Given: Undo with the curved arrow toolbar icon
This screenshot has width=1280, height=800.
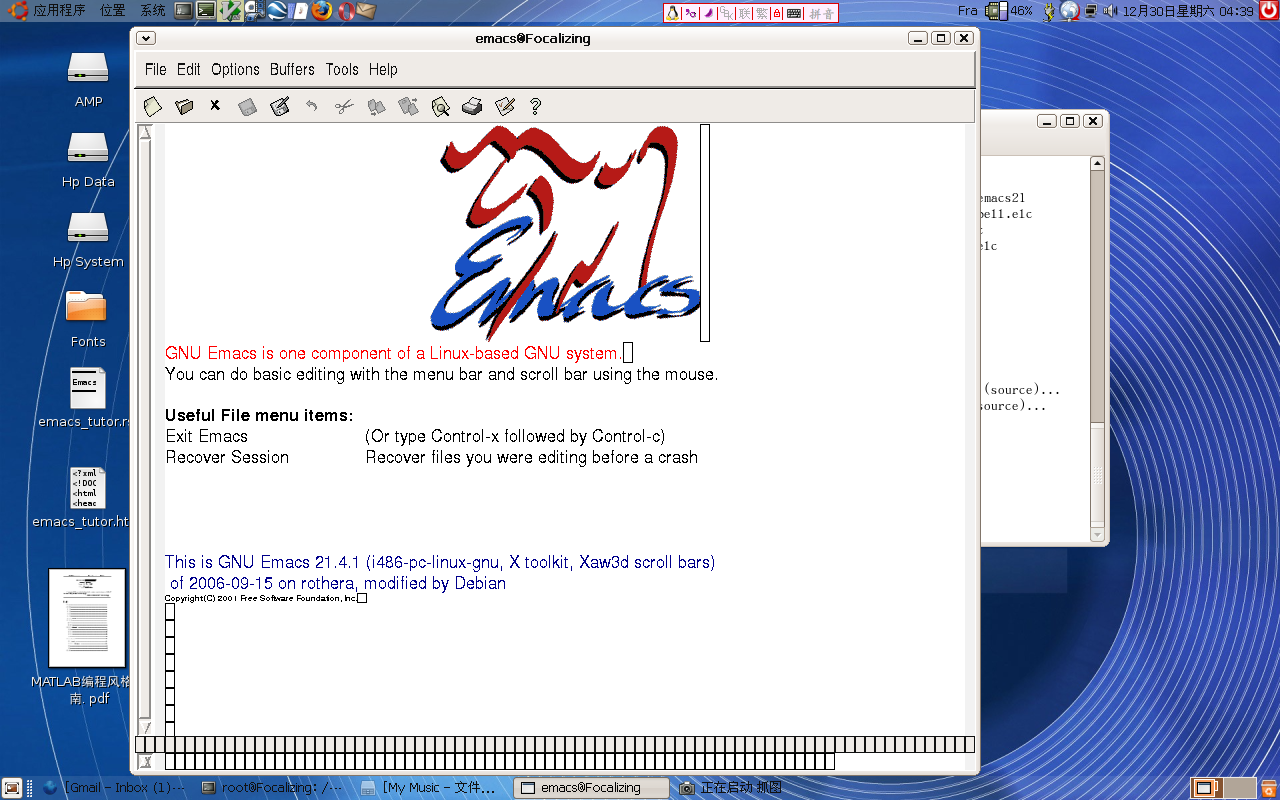Looking at the screenshot, I should click(312, 105).
